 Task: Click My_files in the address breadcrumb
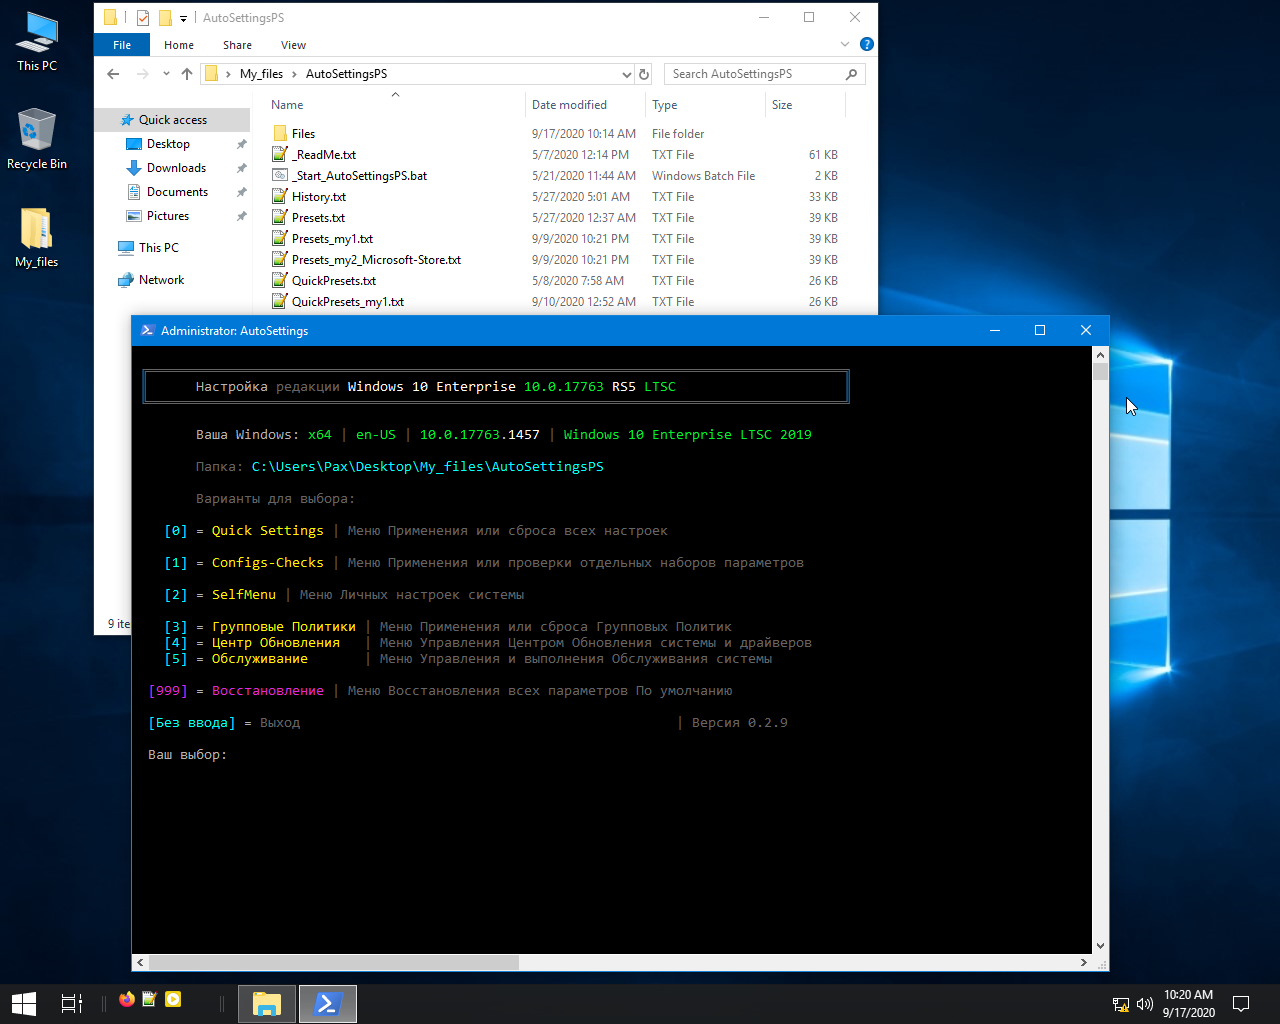pos(261,74)
